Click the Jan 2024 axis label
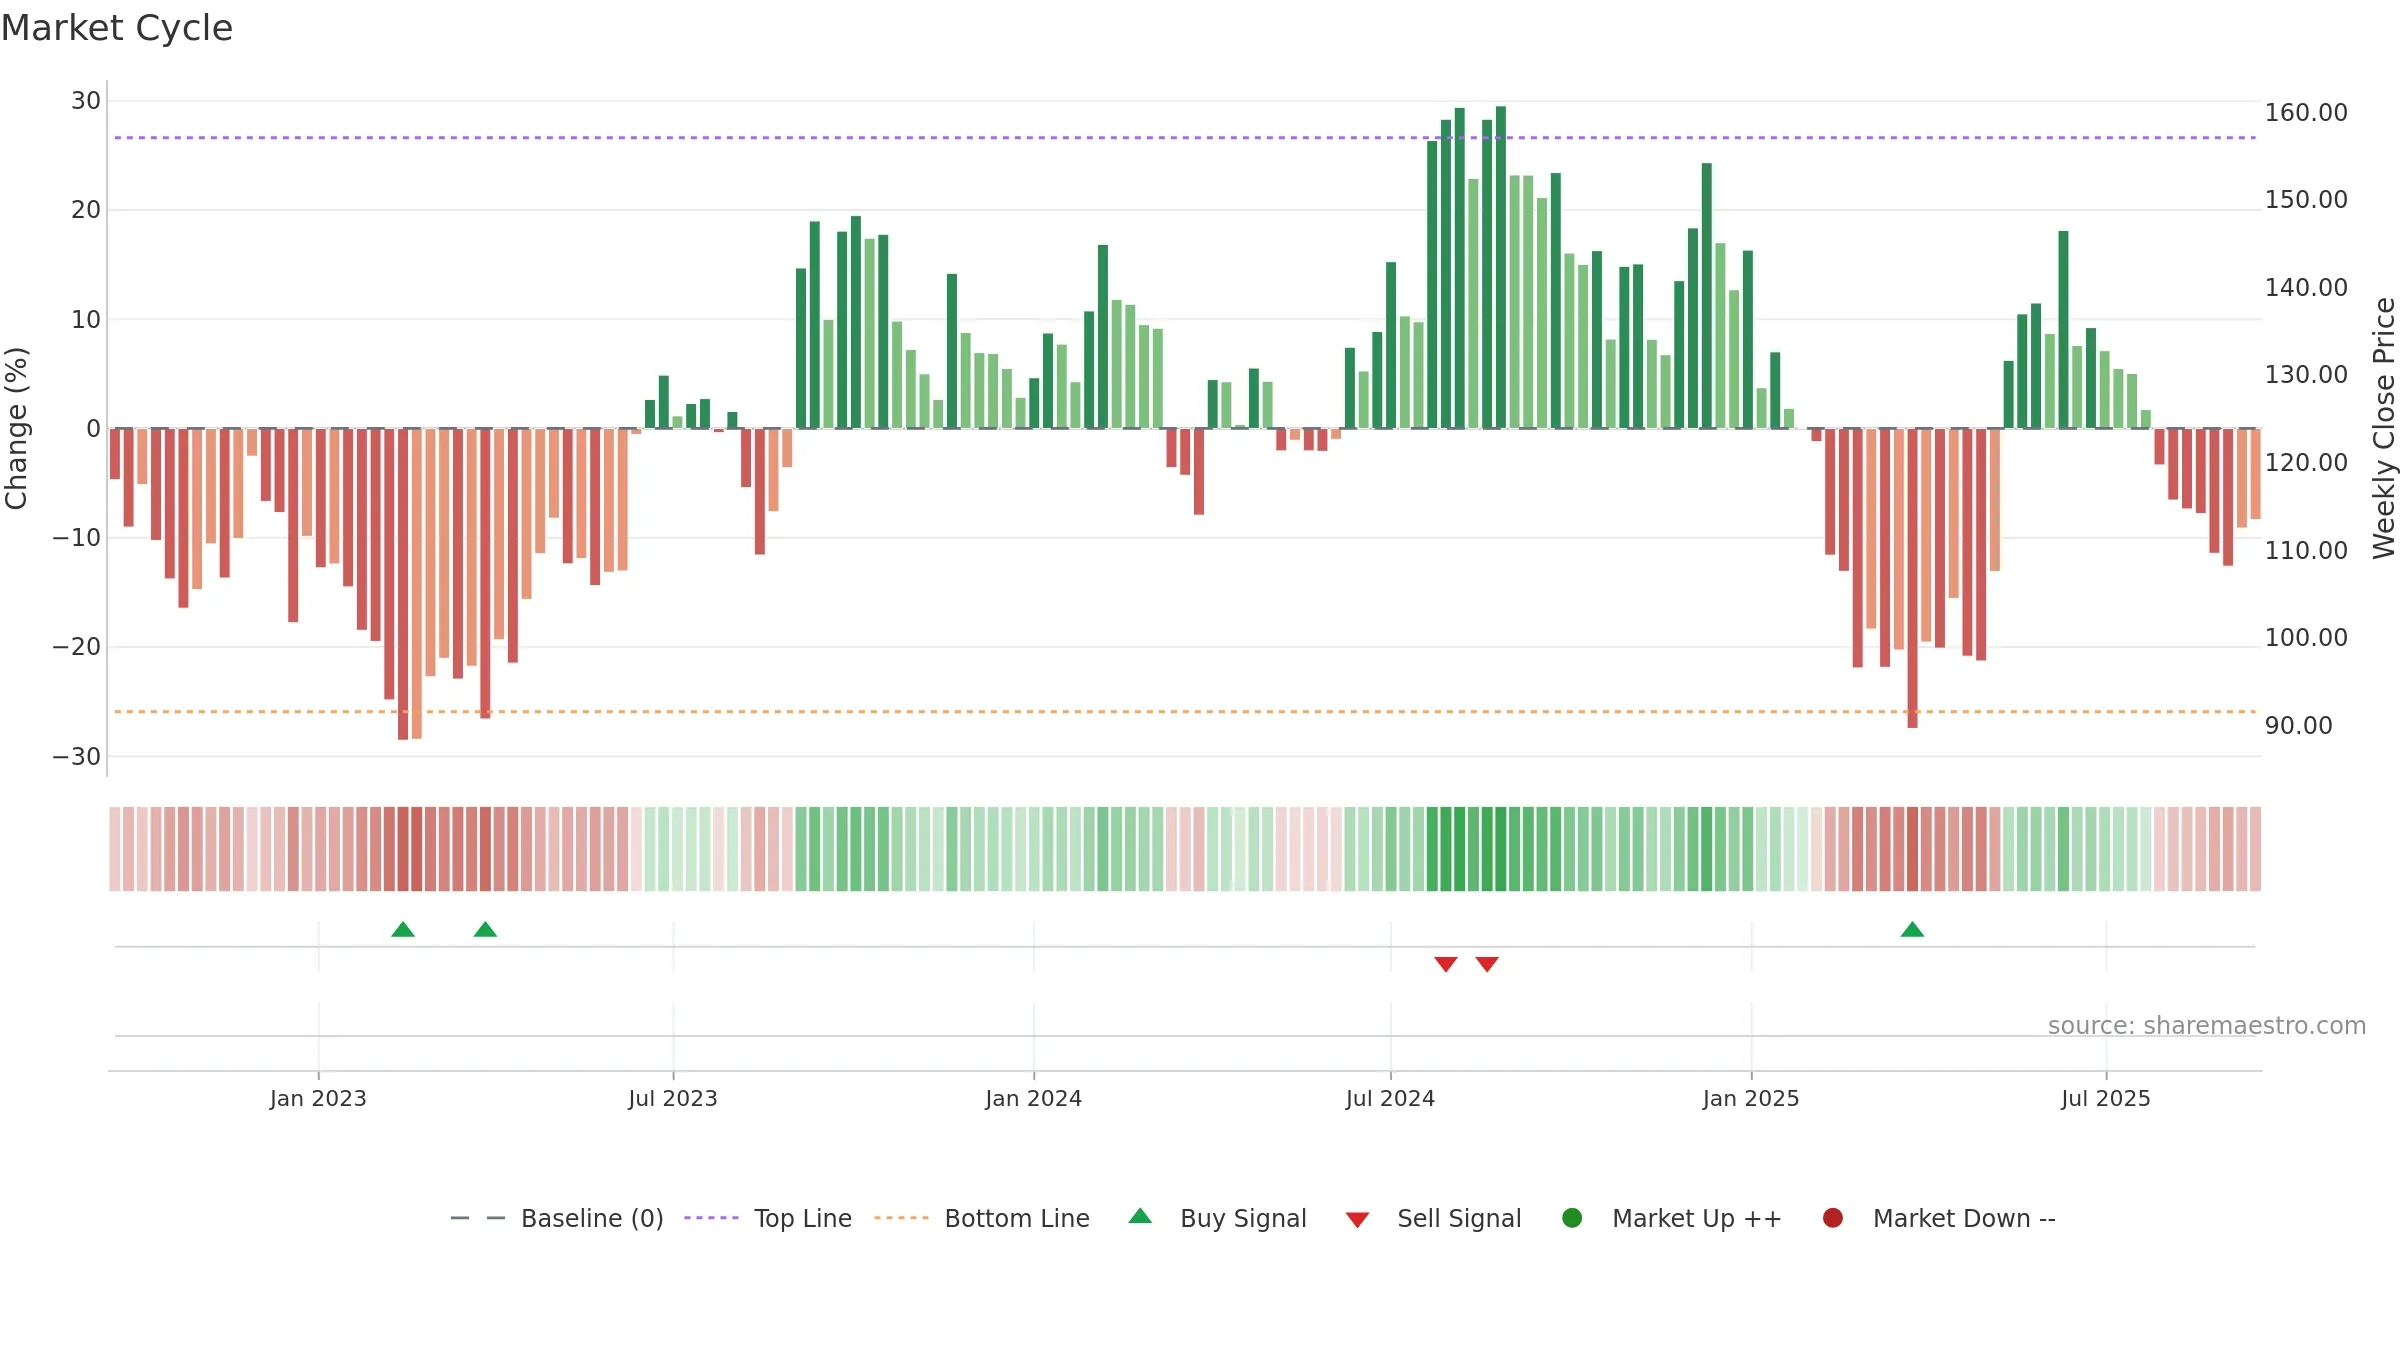2400x1350 pixels. click(1033, 1098)
